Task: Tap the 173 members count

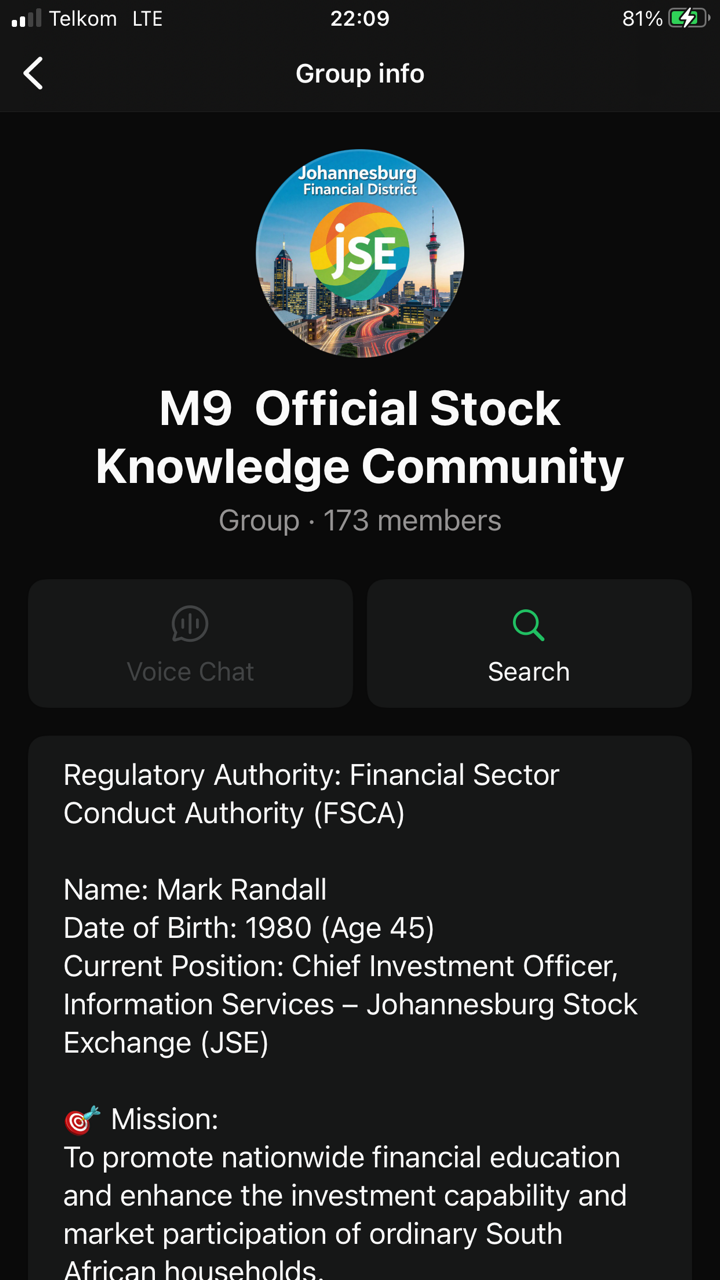Action: 412,521
